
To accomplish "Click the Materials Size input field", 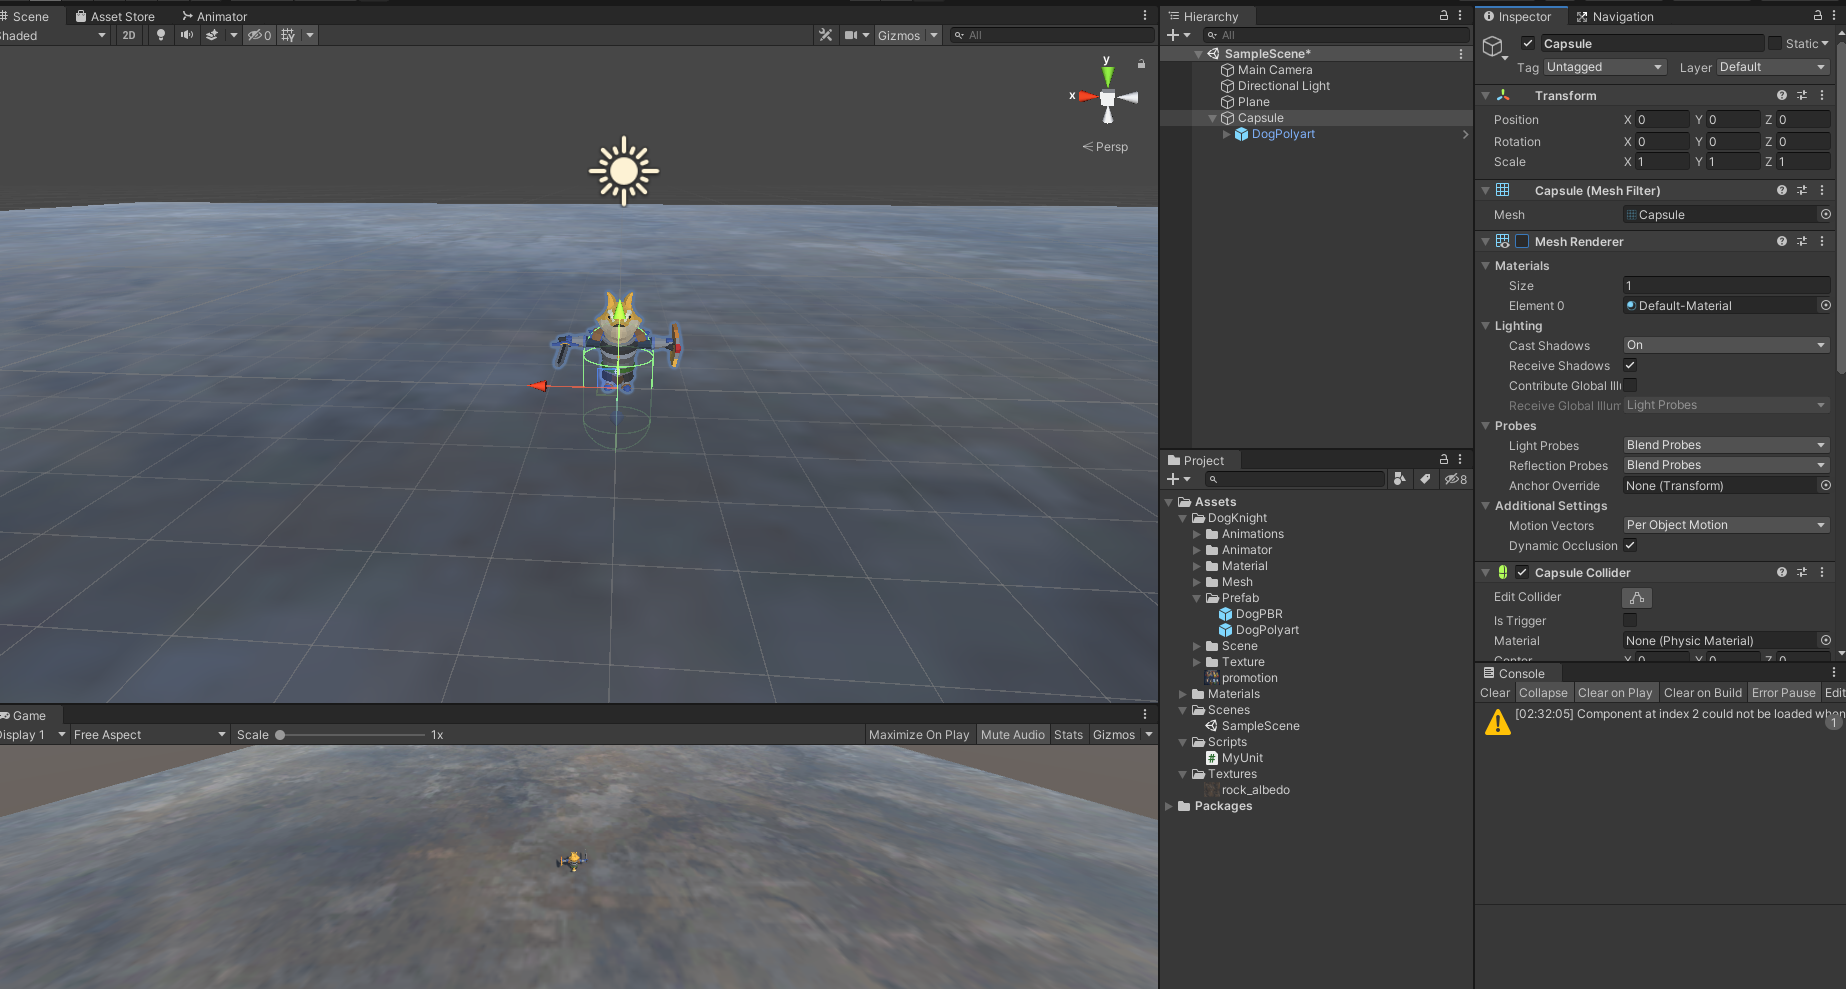I will click(x=1726, y=285).
